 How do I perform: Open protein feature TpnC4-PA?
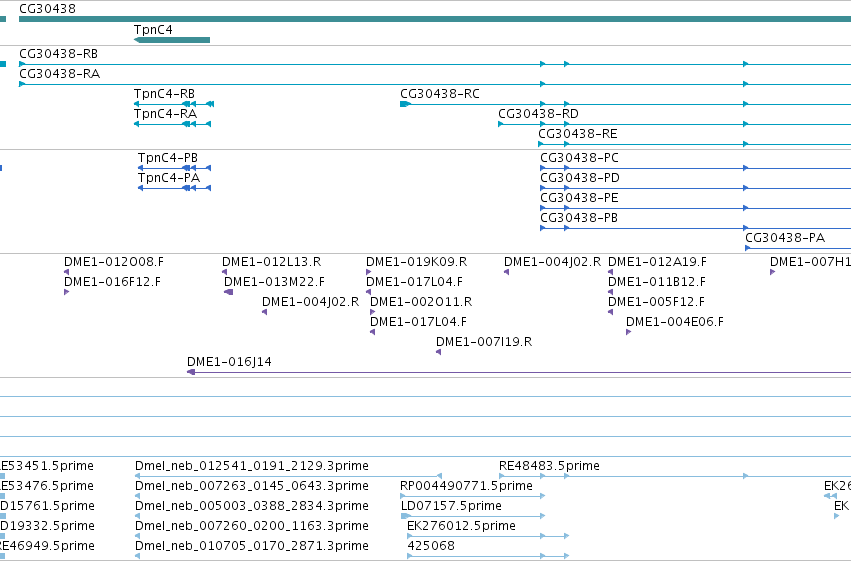coord(174,188)
